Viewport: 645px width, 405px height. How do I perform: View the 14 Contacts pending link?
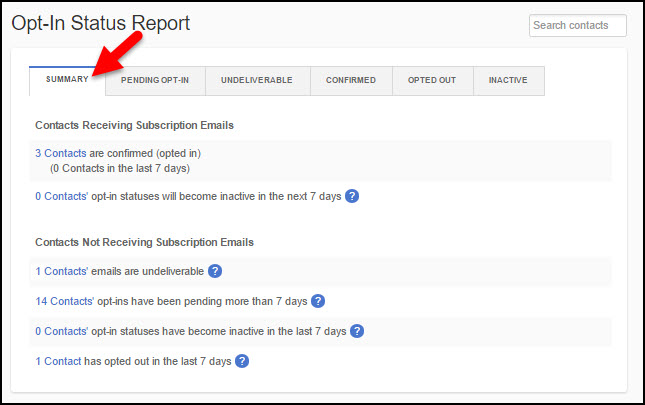click(x=63, y=301)
